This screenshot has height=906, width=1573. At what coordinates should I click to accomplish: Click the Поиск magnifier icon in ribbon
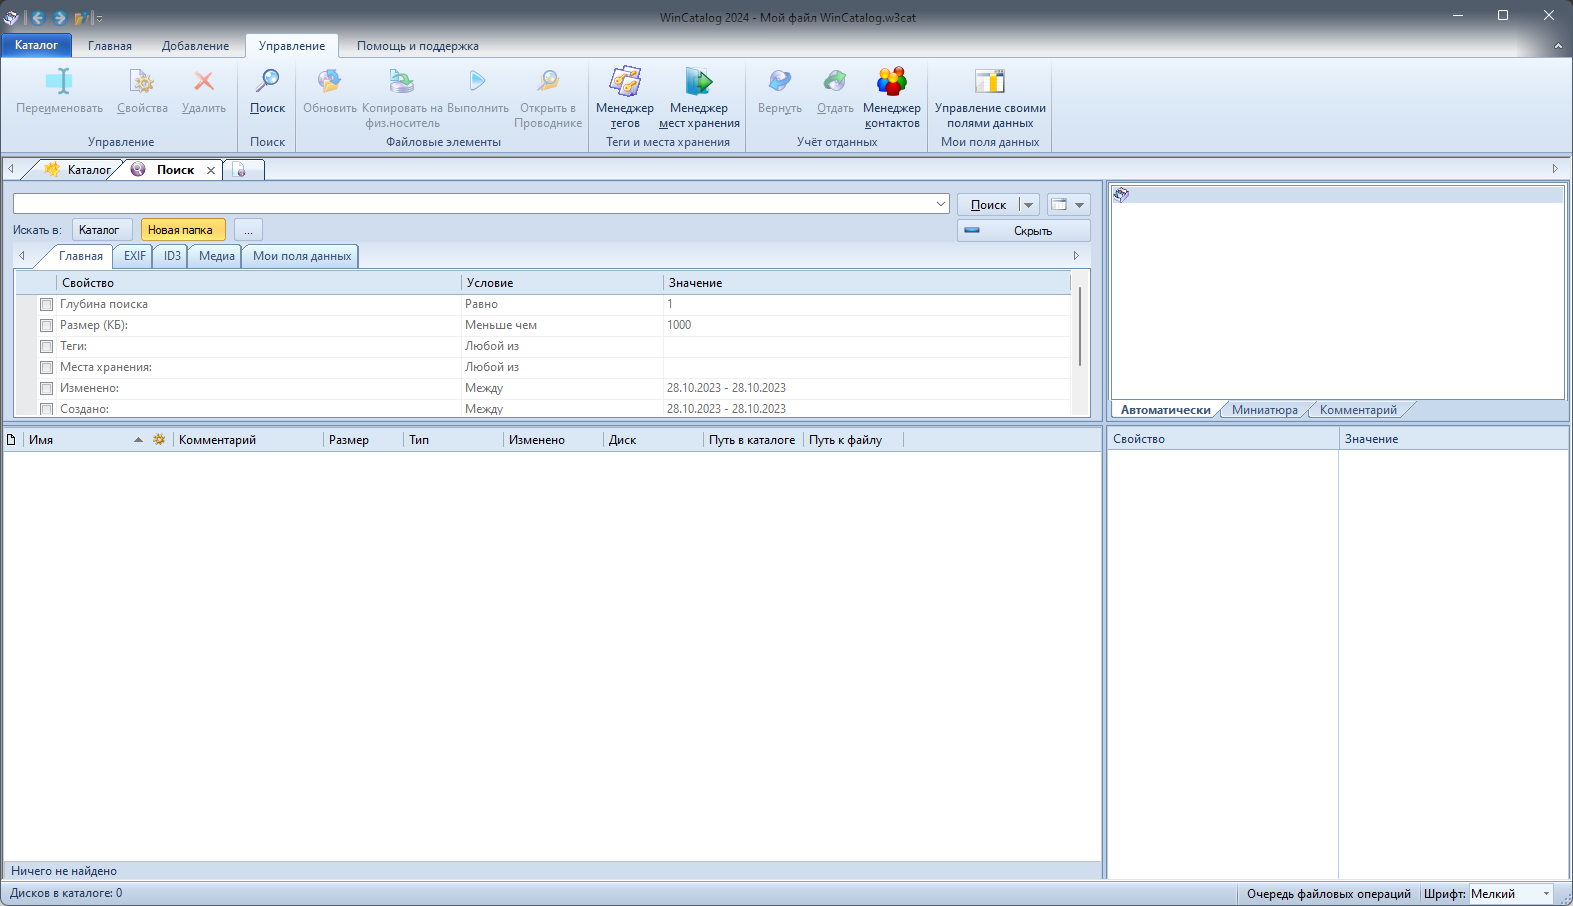[x=267, y=82]
